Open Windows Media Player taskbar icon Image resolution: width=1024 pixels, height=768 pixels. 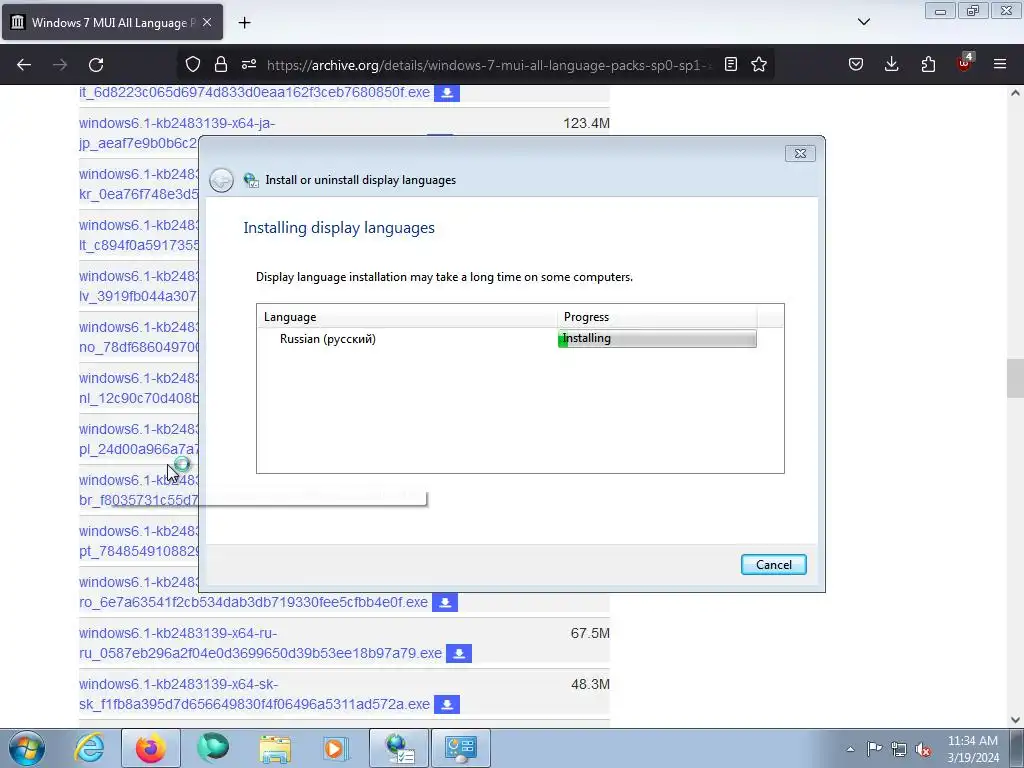(x=336, y=748)
